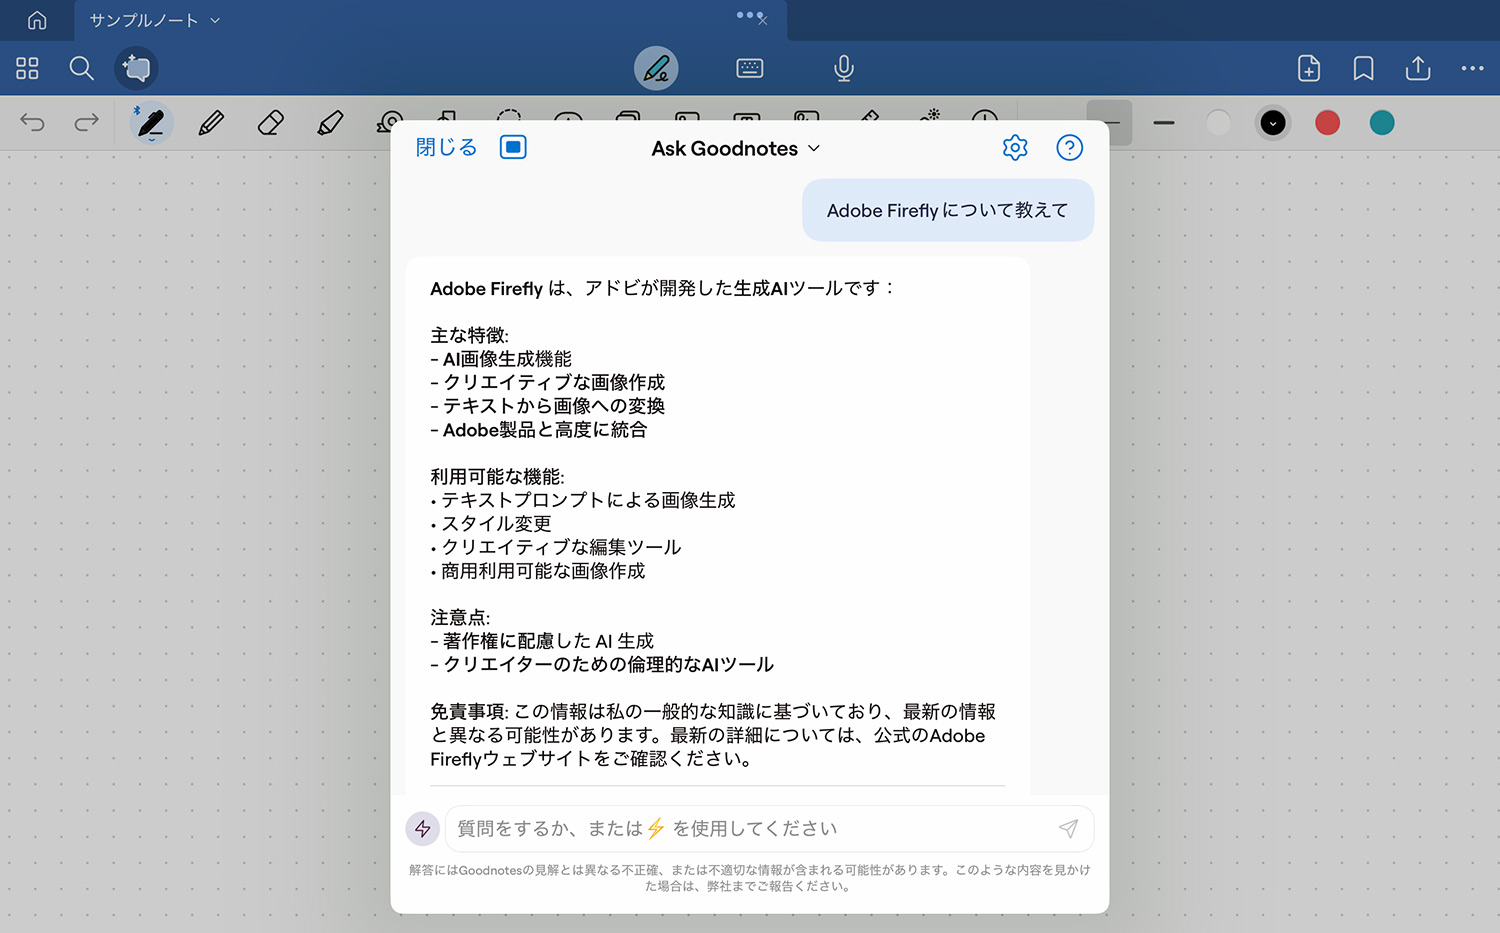Open the page thumbnails grid view
This screenshot has height=933, width=1500.
(x=27, y=68)
